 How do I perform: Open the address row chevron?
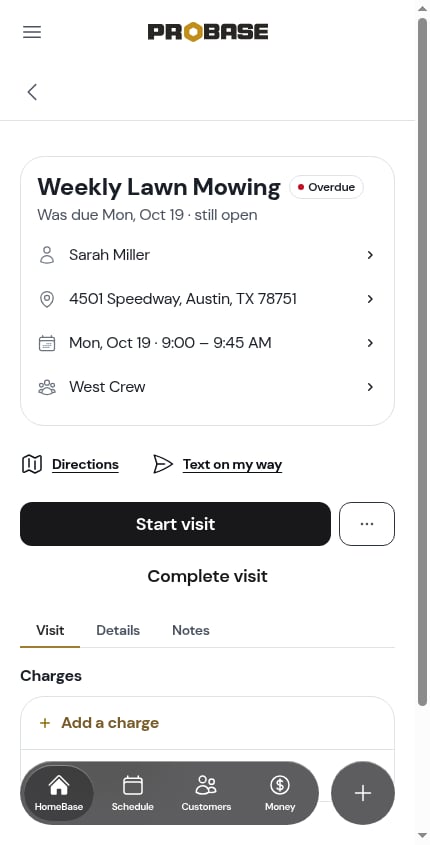(370, 299)
